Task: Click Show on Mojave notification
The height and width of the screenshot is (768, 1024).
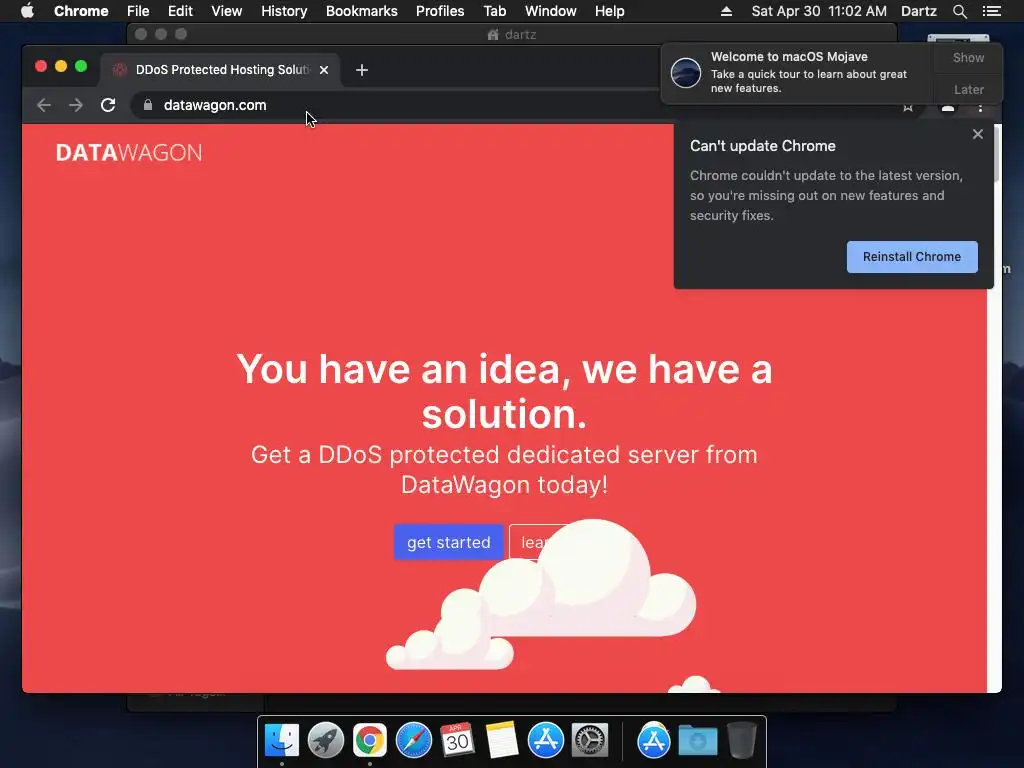Action: click(x=968, y=57)
